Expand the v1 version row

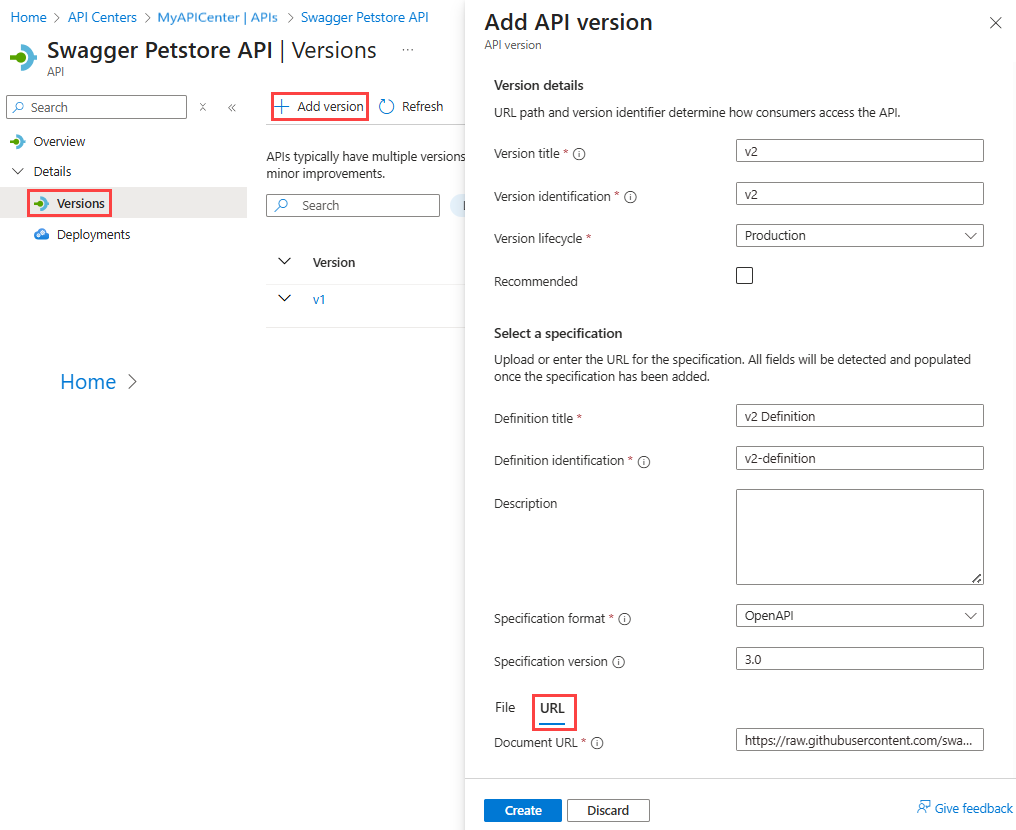[x=285, y=298]
